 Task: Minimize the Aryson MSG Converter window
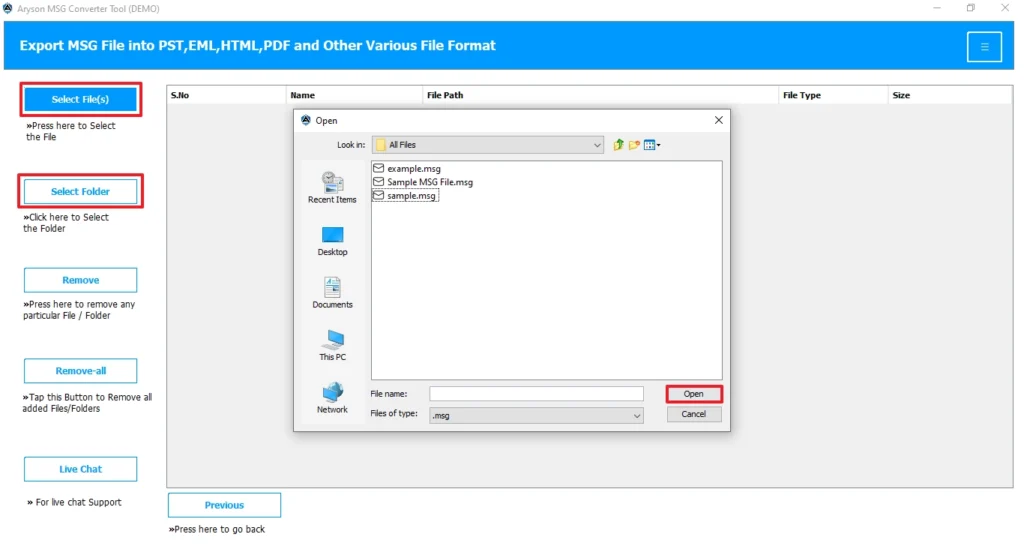click(937, 8)
